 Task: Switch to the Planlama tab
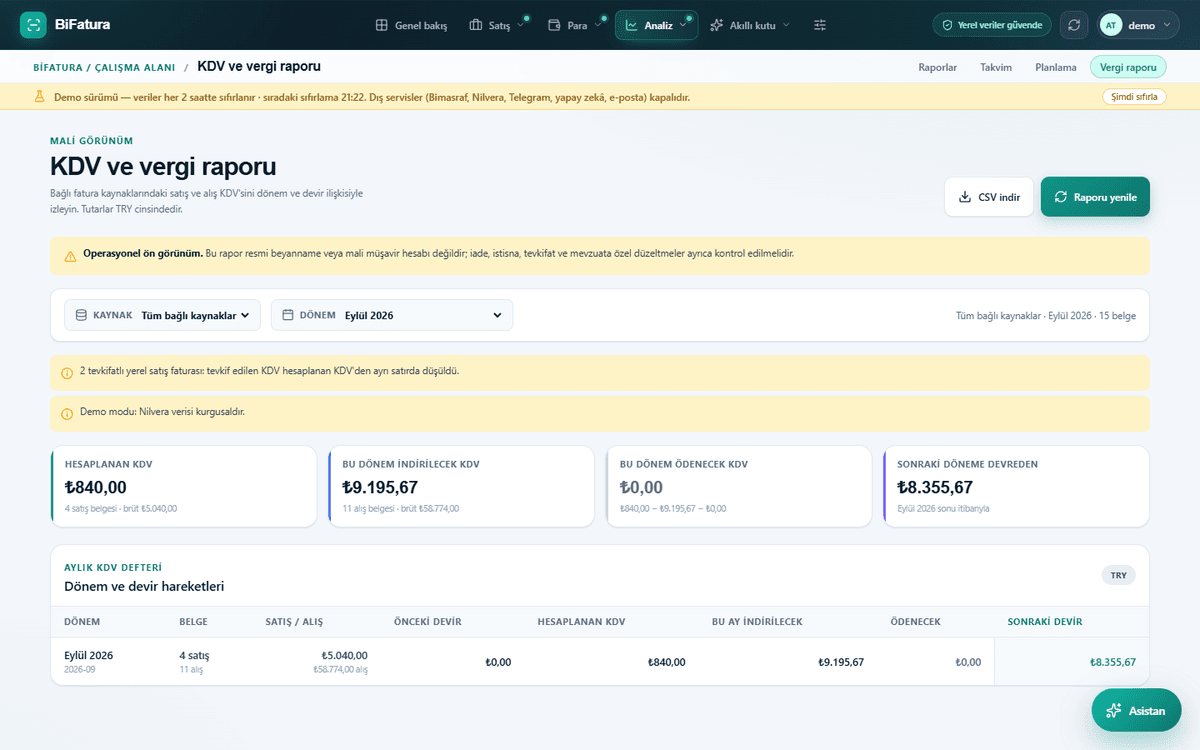(1056, 67)
